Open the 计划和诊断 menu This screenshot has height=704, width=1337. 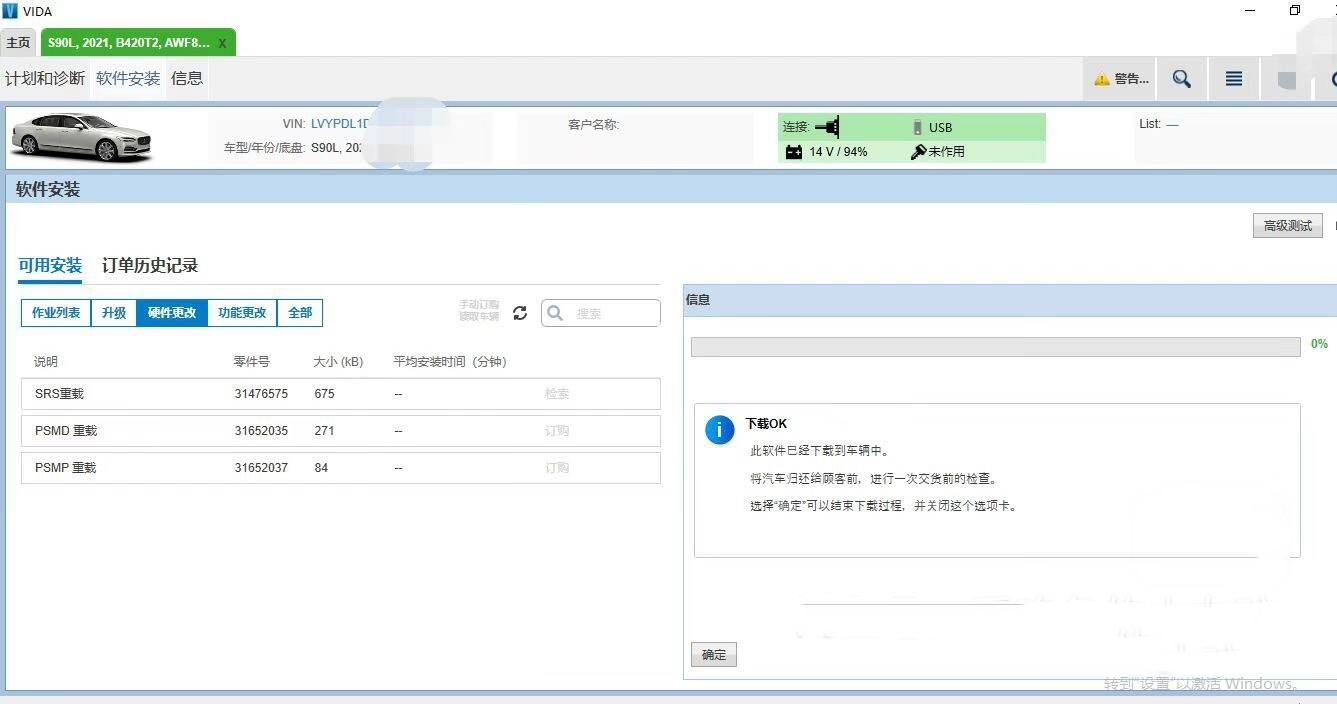(x=45, y=78)
